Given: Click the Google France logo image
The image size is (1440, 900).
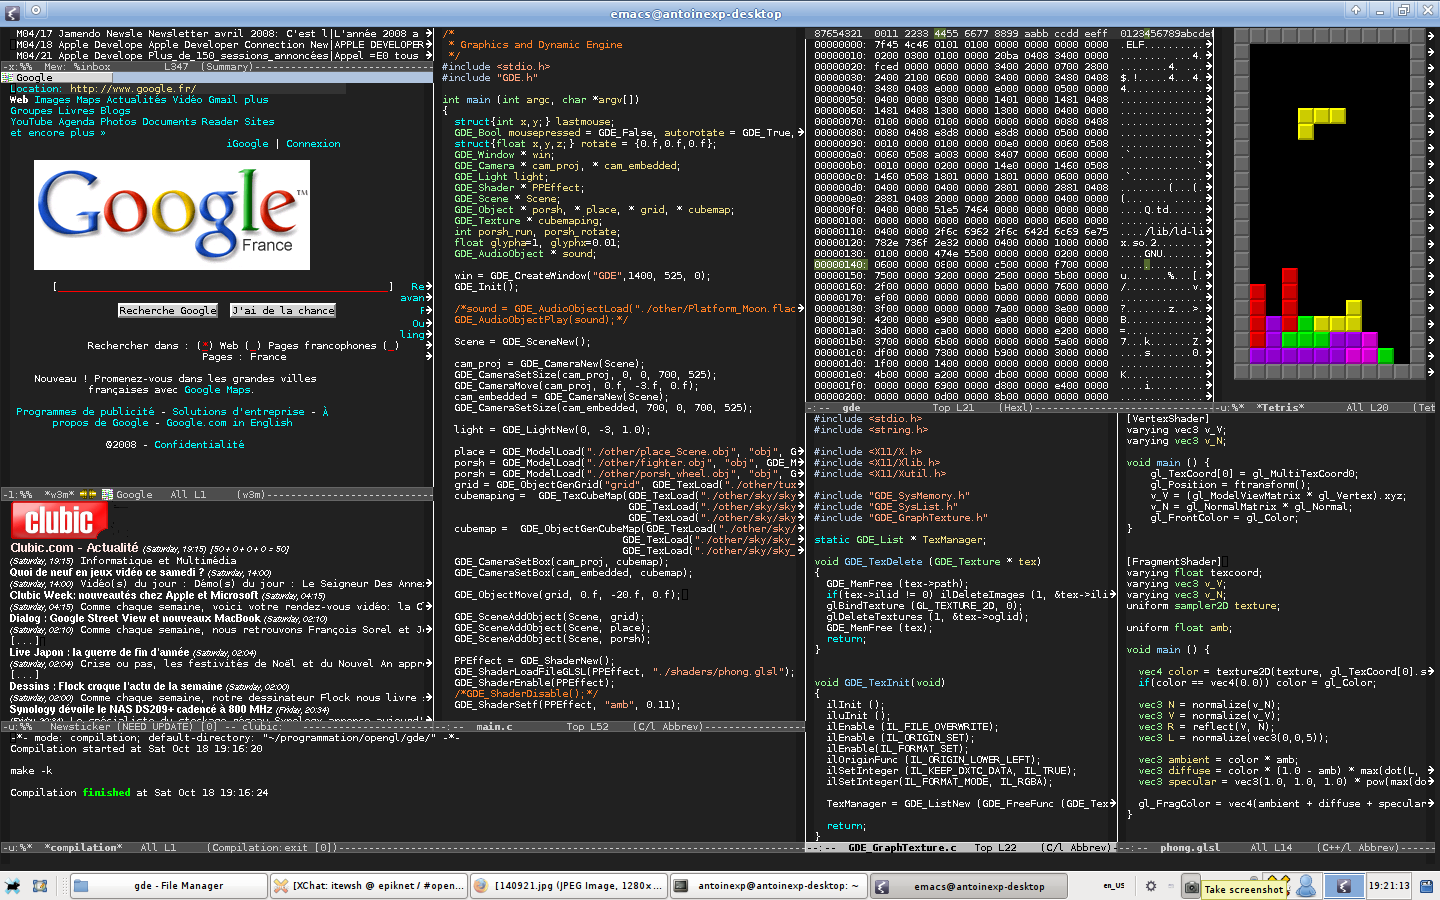Looking at the screenshot, I should click(172, 214).
